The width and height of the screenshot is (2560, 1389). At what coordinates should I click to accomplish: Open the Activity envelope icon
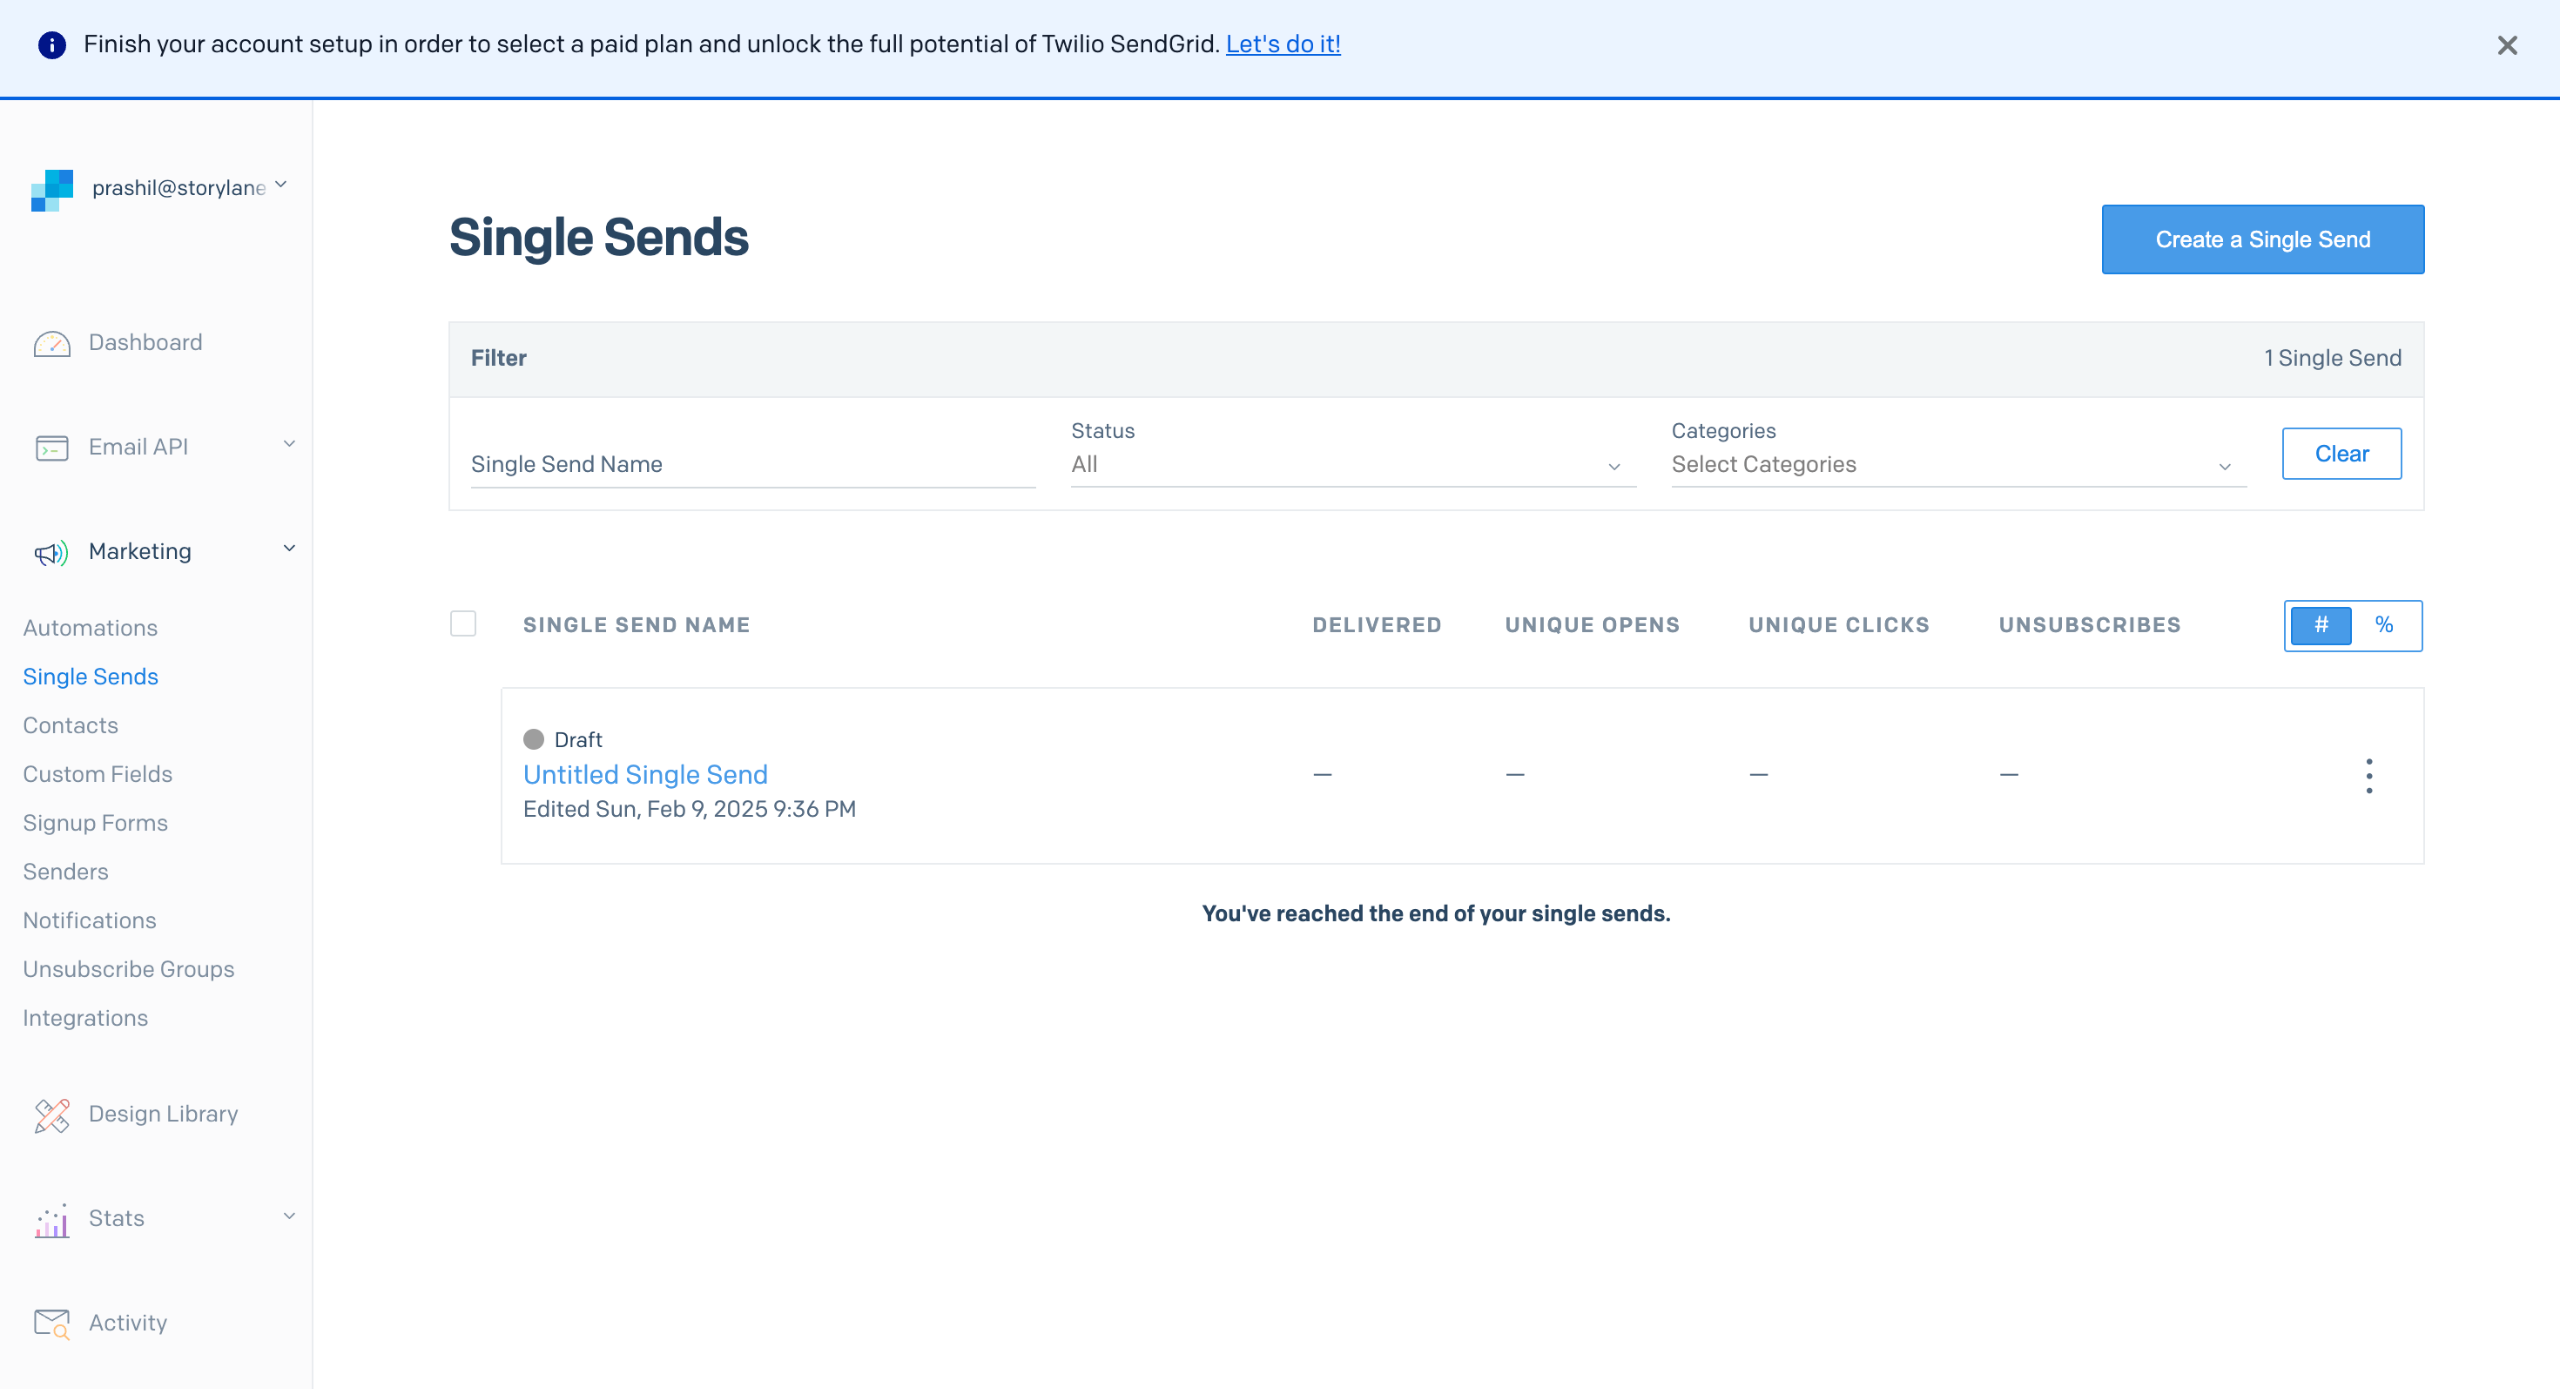click(x=52, y=1323)
